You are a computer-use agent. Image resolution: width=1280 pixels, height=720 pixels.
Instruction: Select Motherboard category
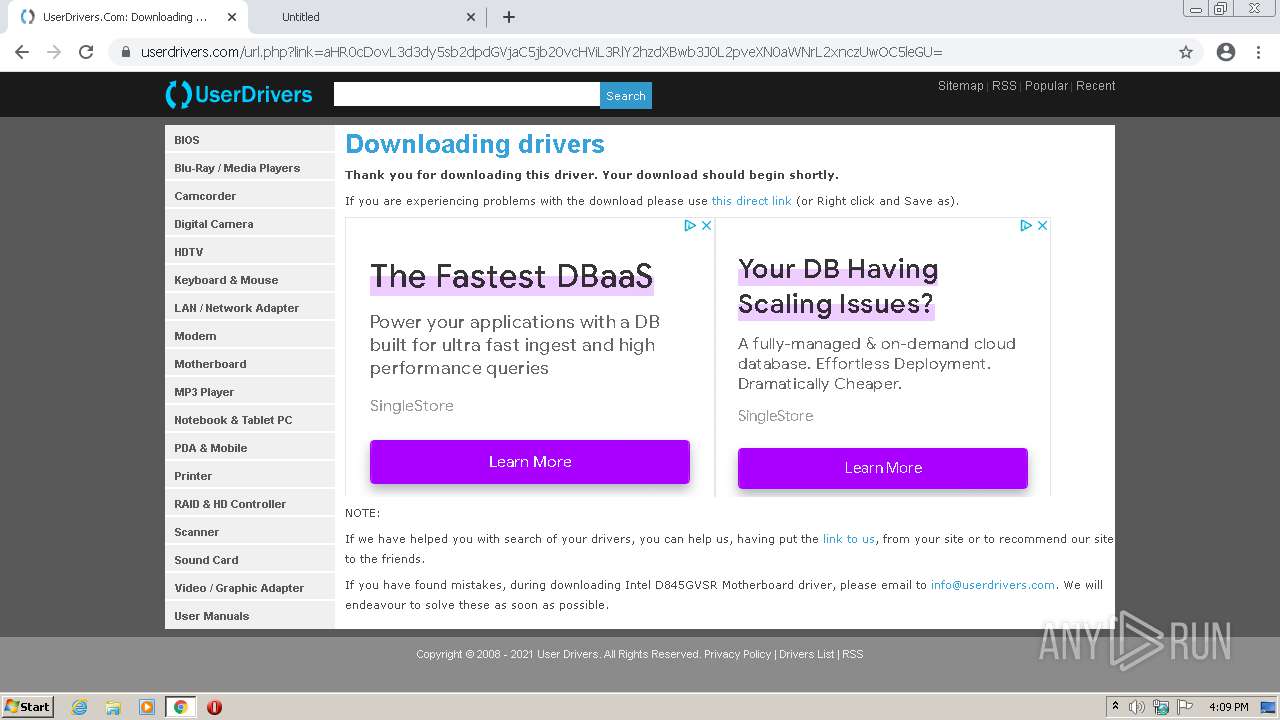pyautogui.click(x=250, y=364)
